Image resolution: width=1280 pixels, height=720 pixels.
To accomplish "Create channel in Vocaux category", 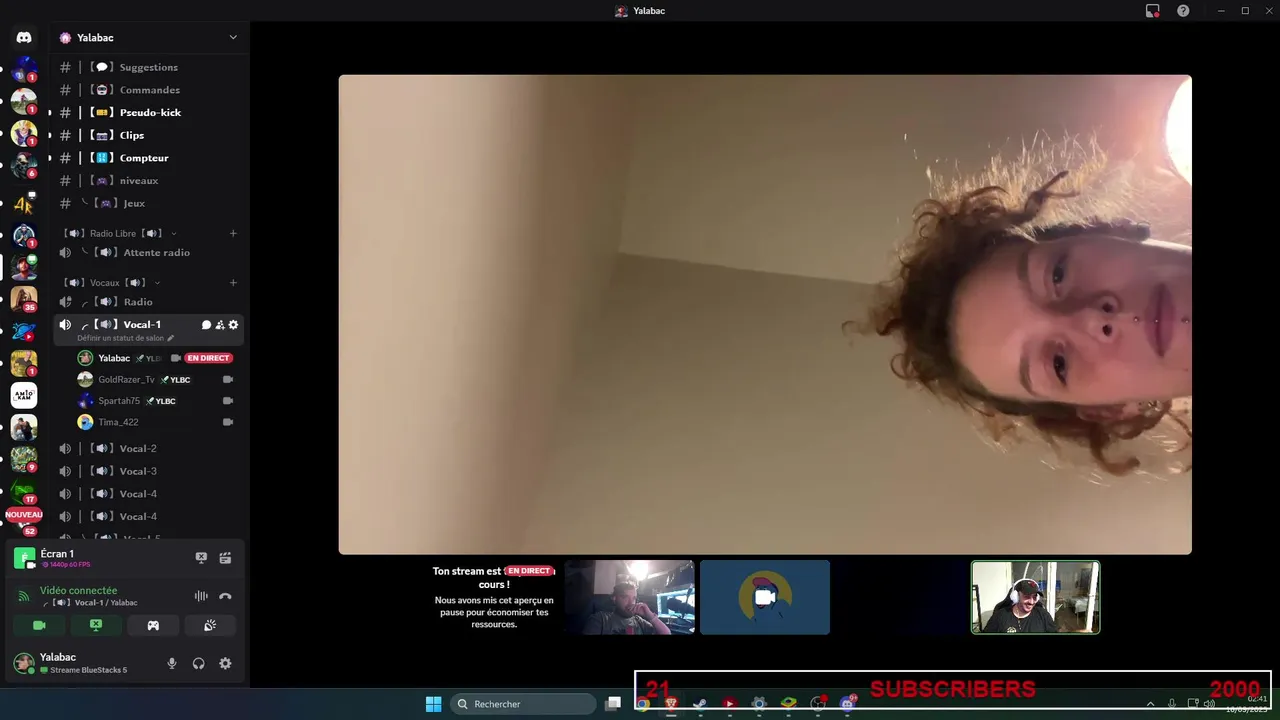I will coord(233,283).
